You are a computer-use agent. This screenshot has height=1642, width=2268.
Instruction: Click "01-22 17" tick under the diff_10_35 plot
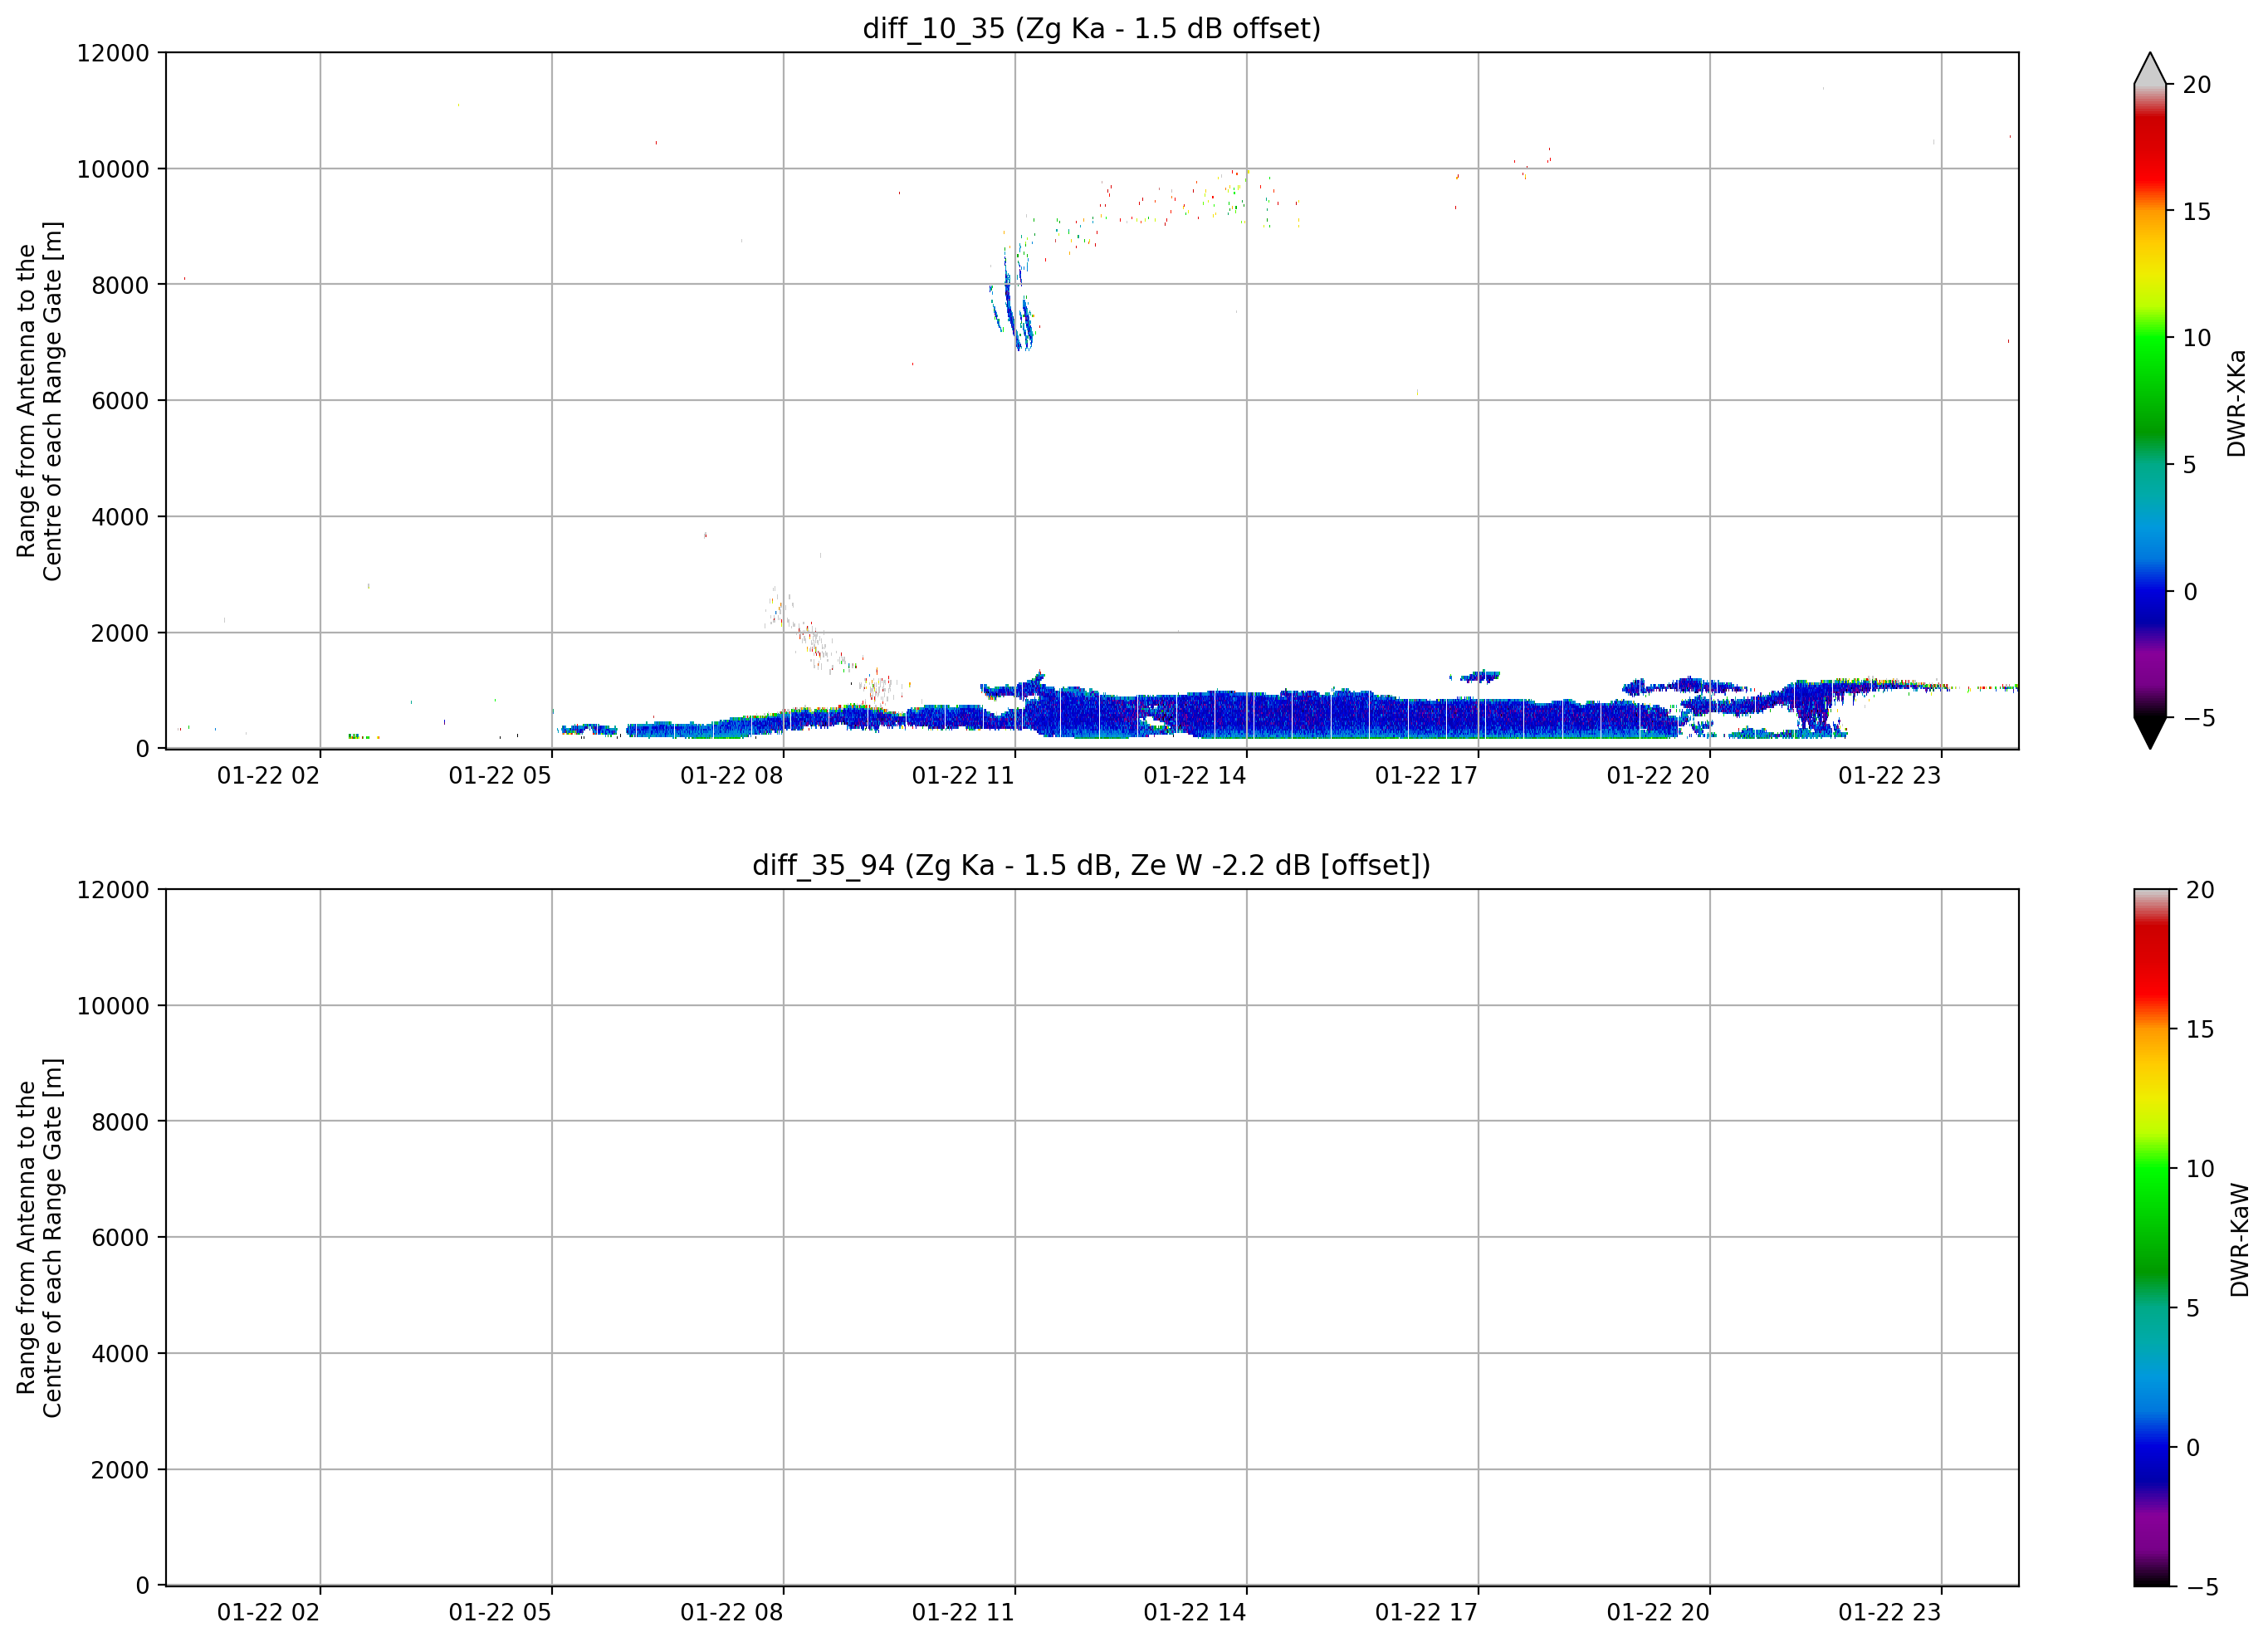point(1426,776)
